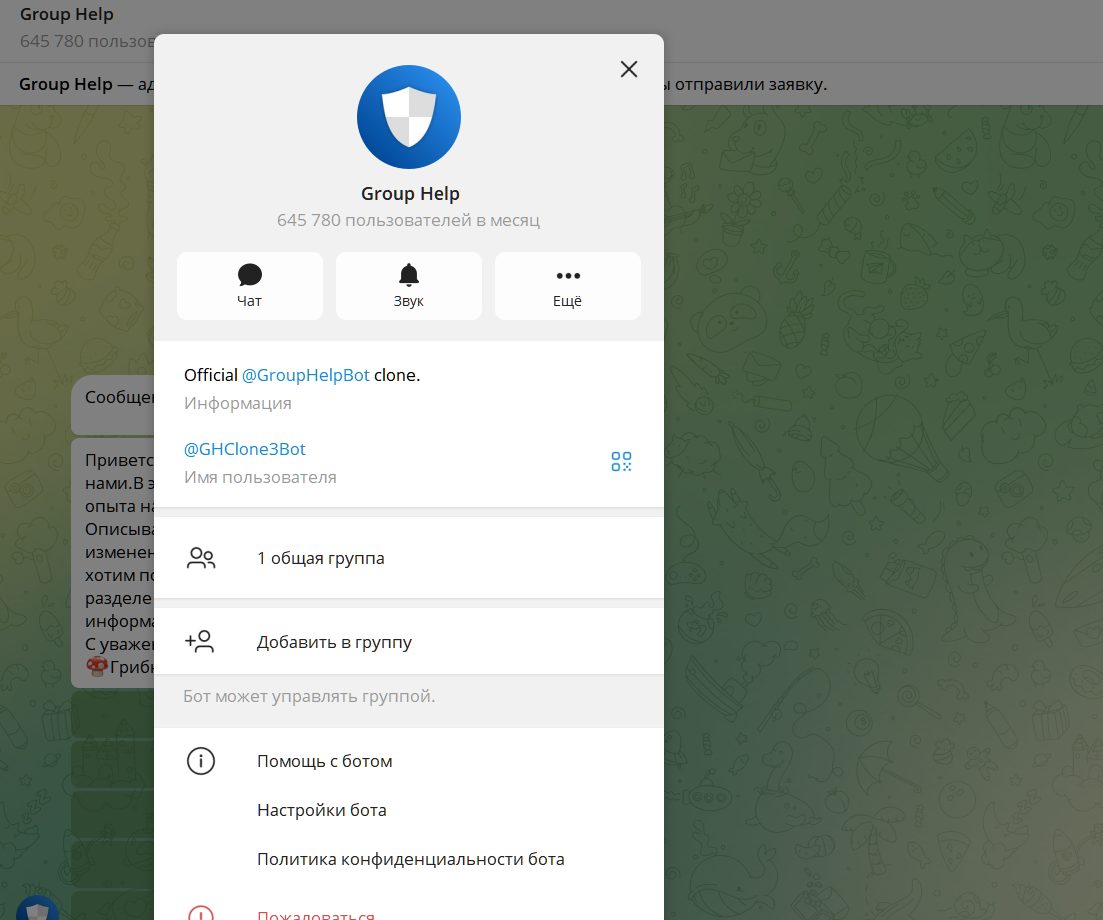Open Политика конфиденциальности бота
The width and height of the screenshot is (1103, 920).
click(409, 860)
